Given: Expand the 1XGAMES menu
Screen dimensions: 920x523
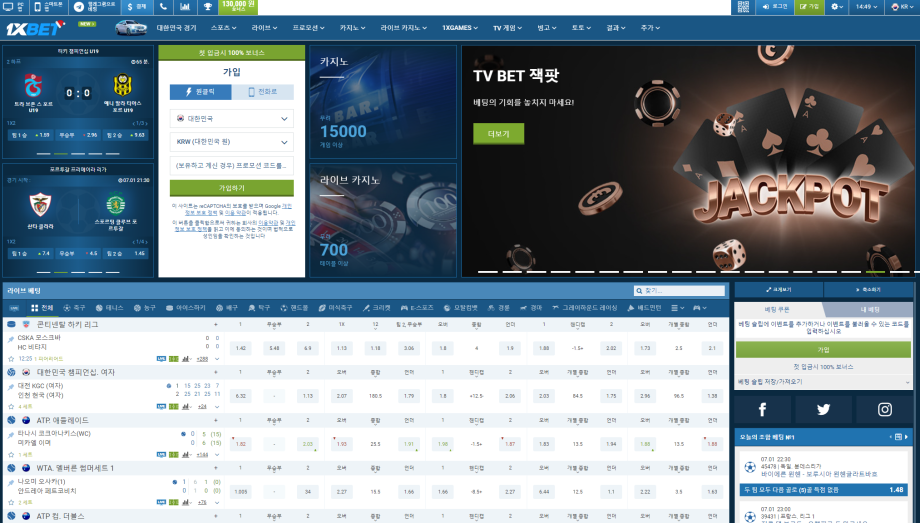Looking at the screenshot, I should [x=460, y=28].
